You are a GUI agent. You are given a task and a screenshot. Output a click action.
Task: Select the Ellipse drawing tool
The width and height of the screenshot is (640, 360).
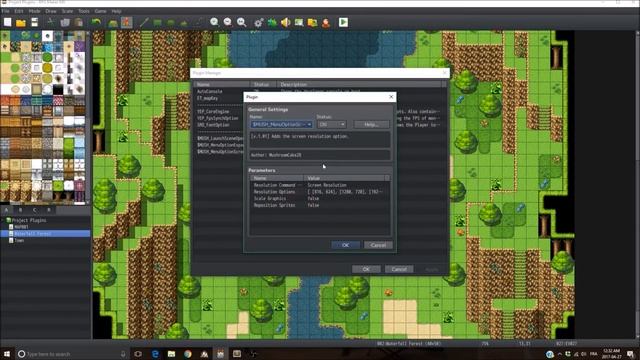(x=171, y=22)
